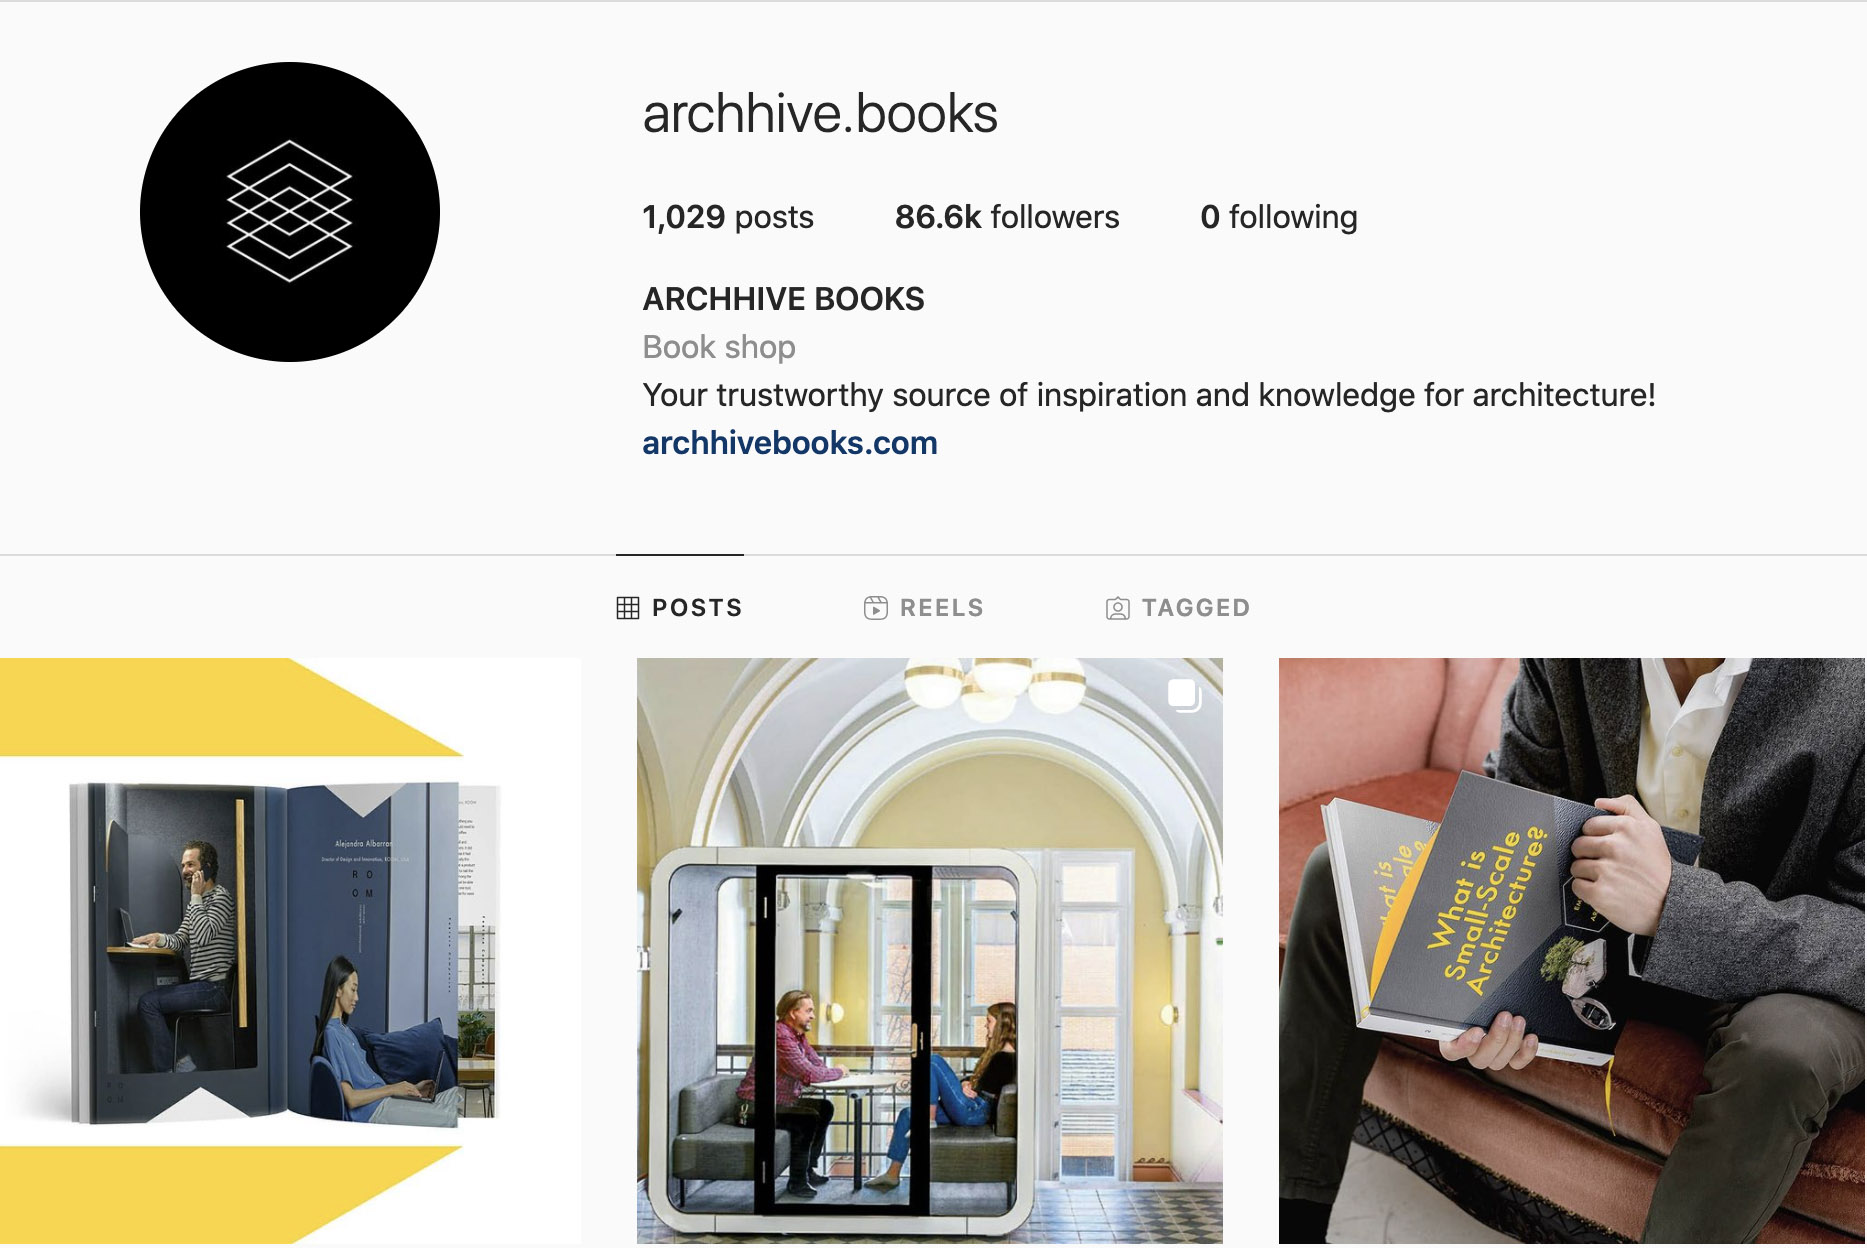Click the archhive.books username heading
The width and height of the screenshot is (1867, 1248).
820,114
